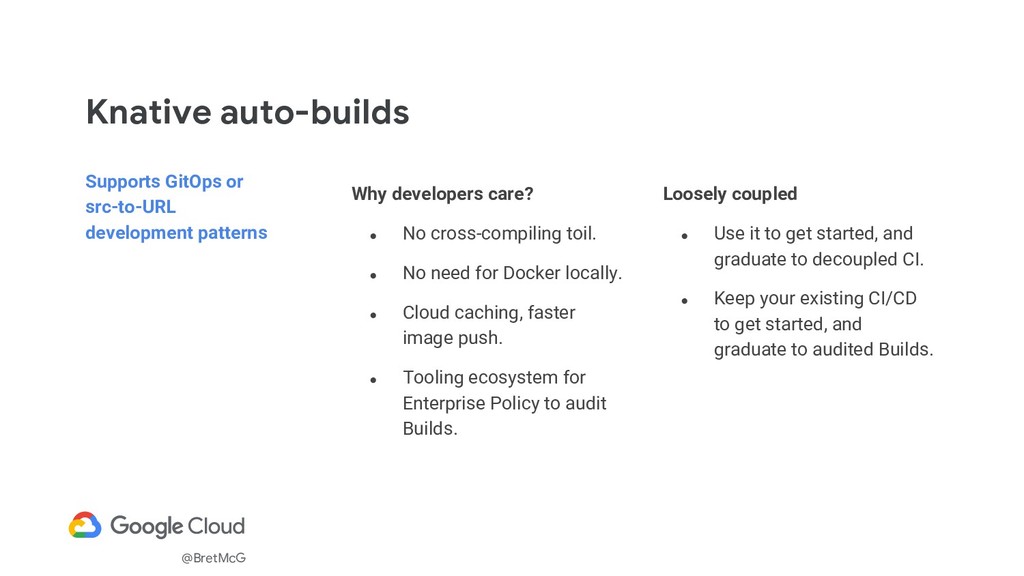The image size is (1024, 576).
Task: Click the @BretMcG handle text
Action: click(x=214, y=558)
